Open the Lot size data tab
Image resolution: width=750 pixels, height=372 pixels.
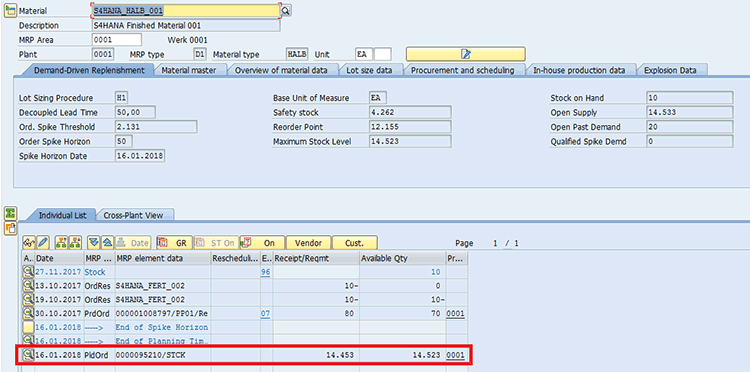tap(369, 70)
